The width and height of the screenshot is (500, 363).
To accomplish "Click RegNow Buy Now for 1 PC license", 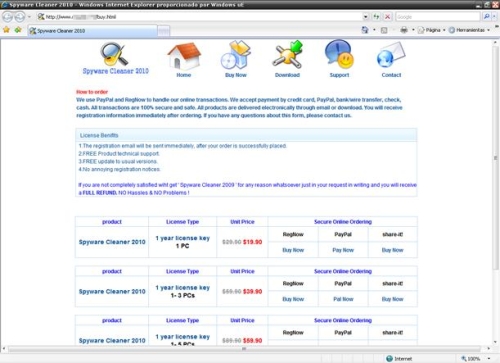I will tap(293, 250).
